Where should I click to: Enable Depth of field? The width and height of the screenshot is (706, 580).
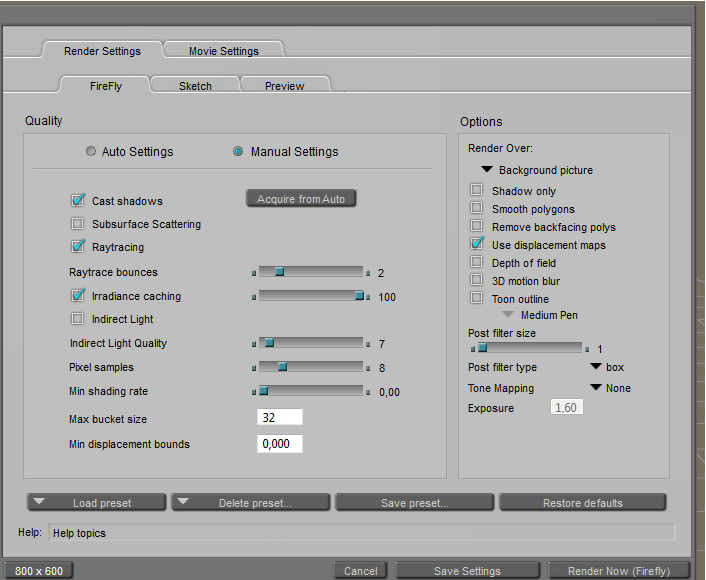coord(476,262)
